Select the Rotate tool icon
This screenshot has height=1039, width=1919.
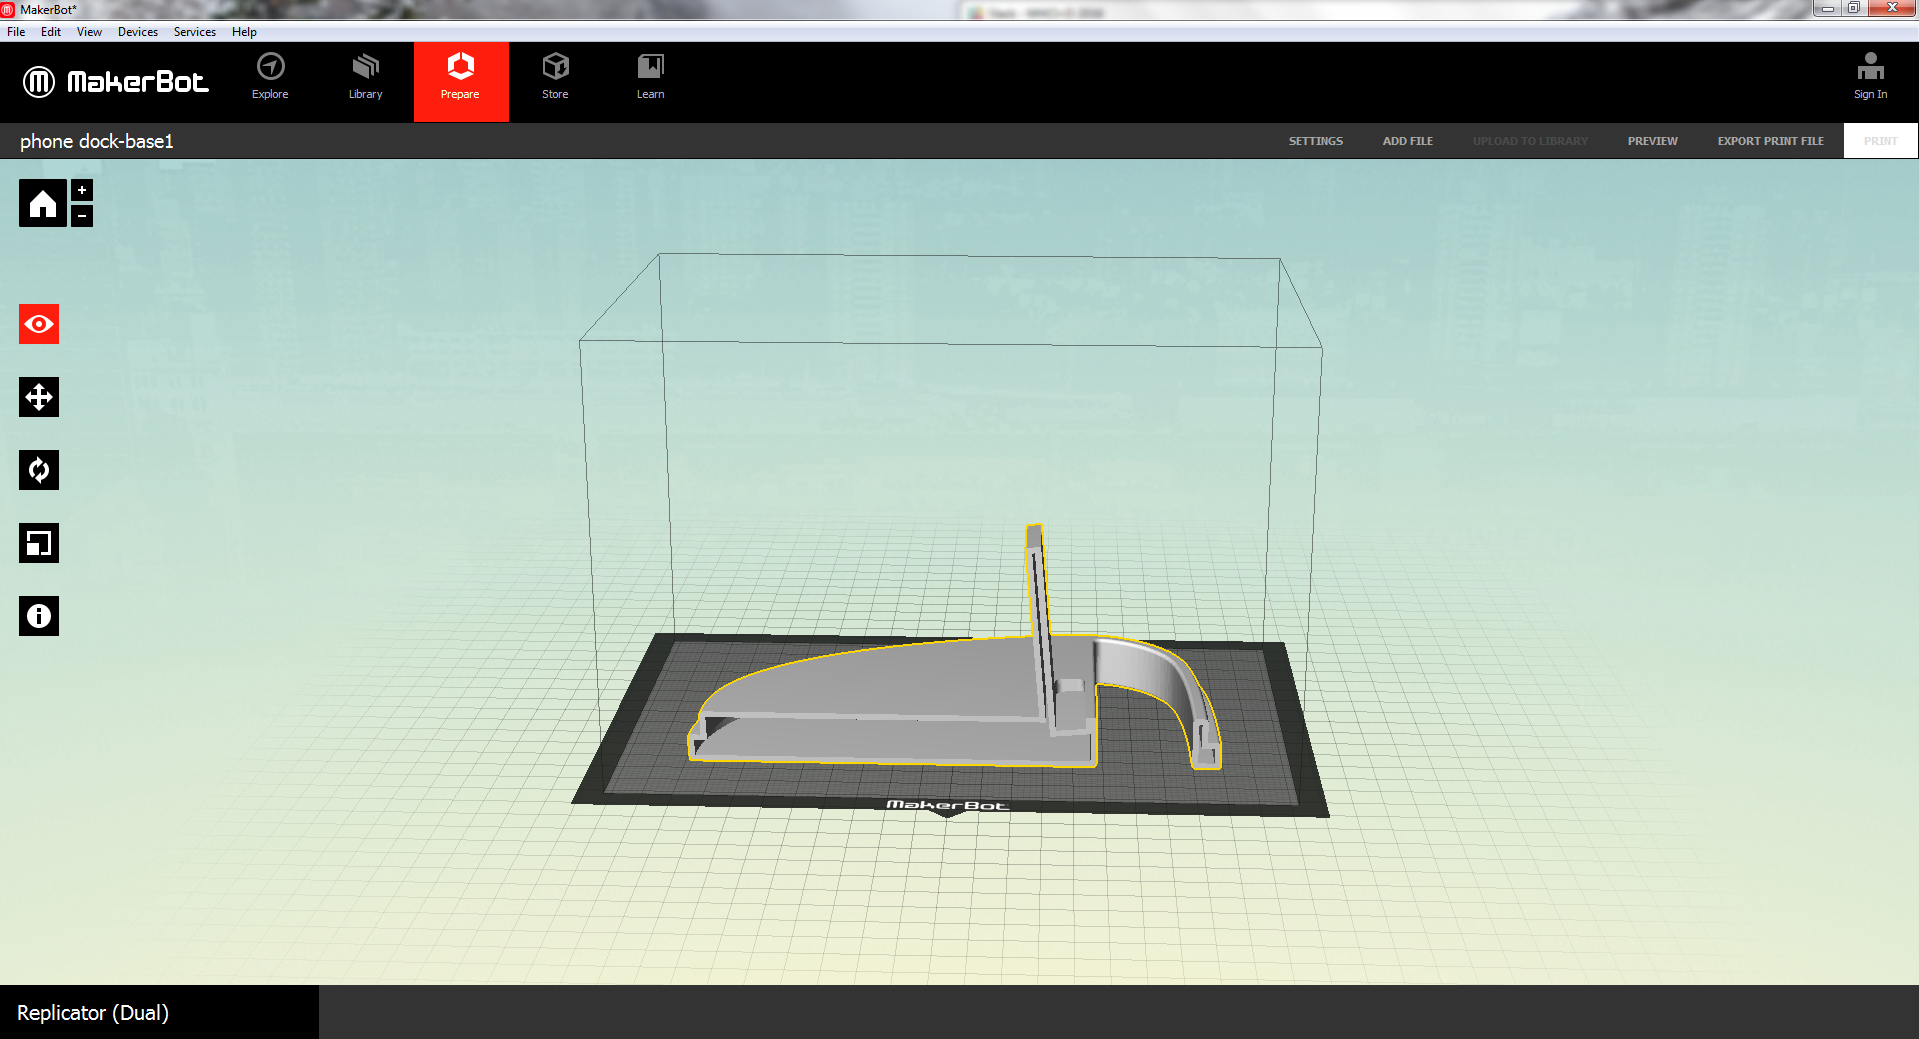pyautogui.click(x=39, y=470)
